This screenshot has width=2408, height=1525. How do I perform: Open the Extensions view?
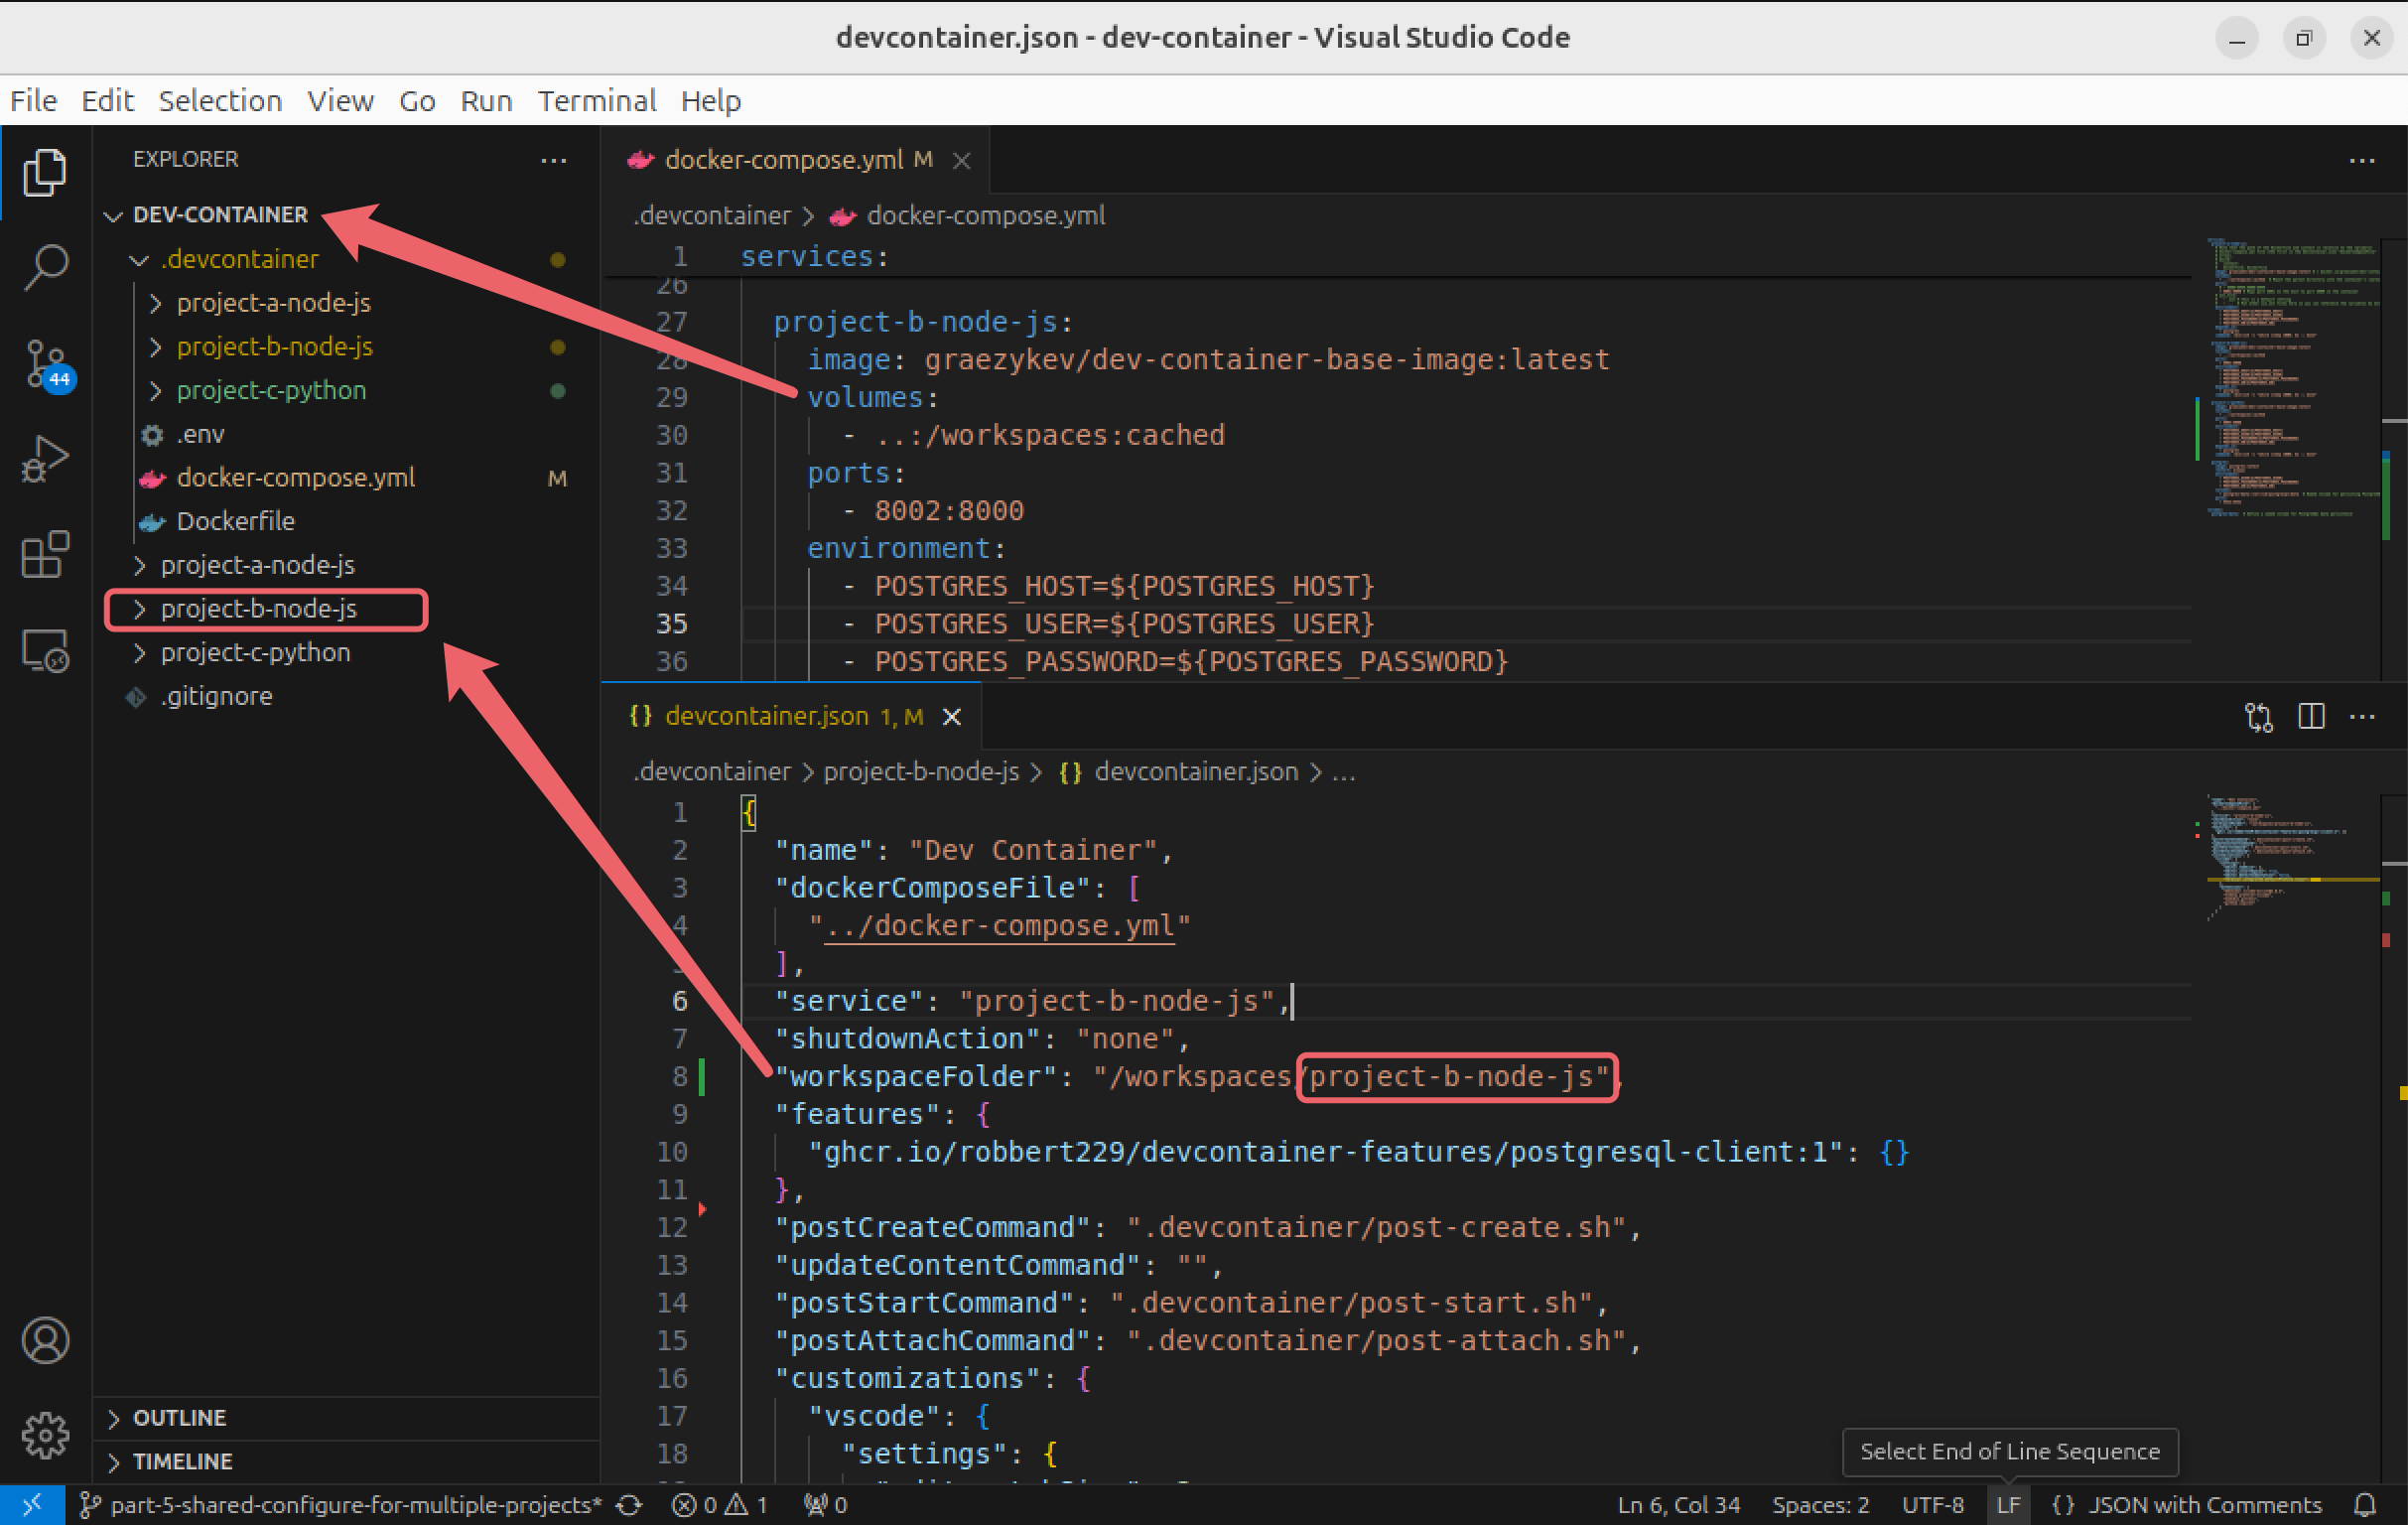44,553
